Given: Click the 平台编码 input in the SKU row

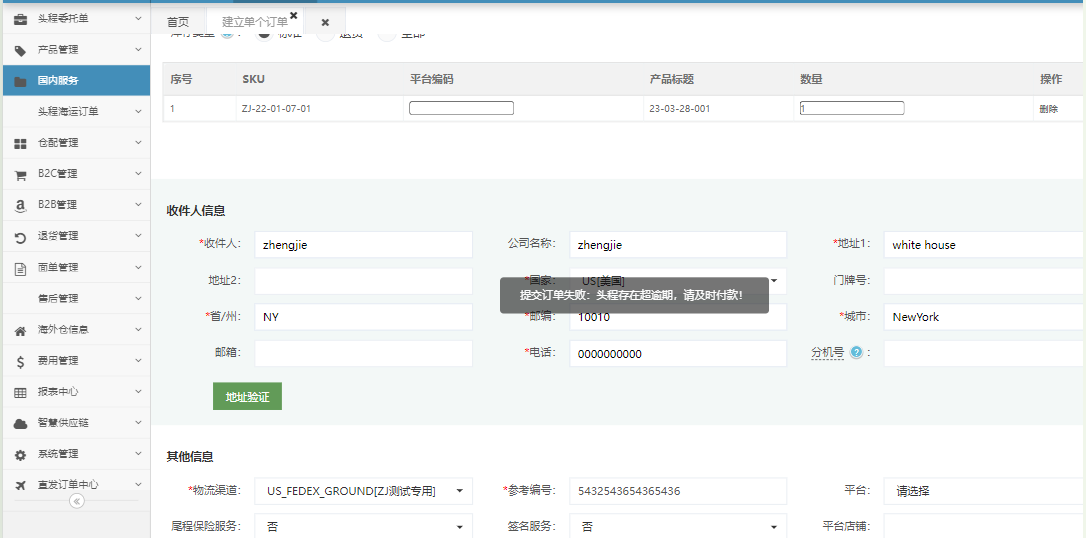Looking at the screenshot, I should (461, 108).
